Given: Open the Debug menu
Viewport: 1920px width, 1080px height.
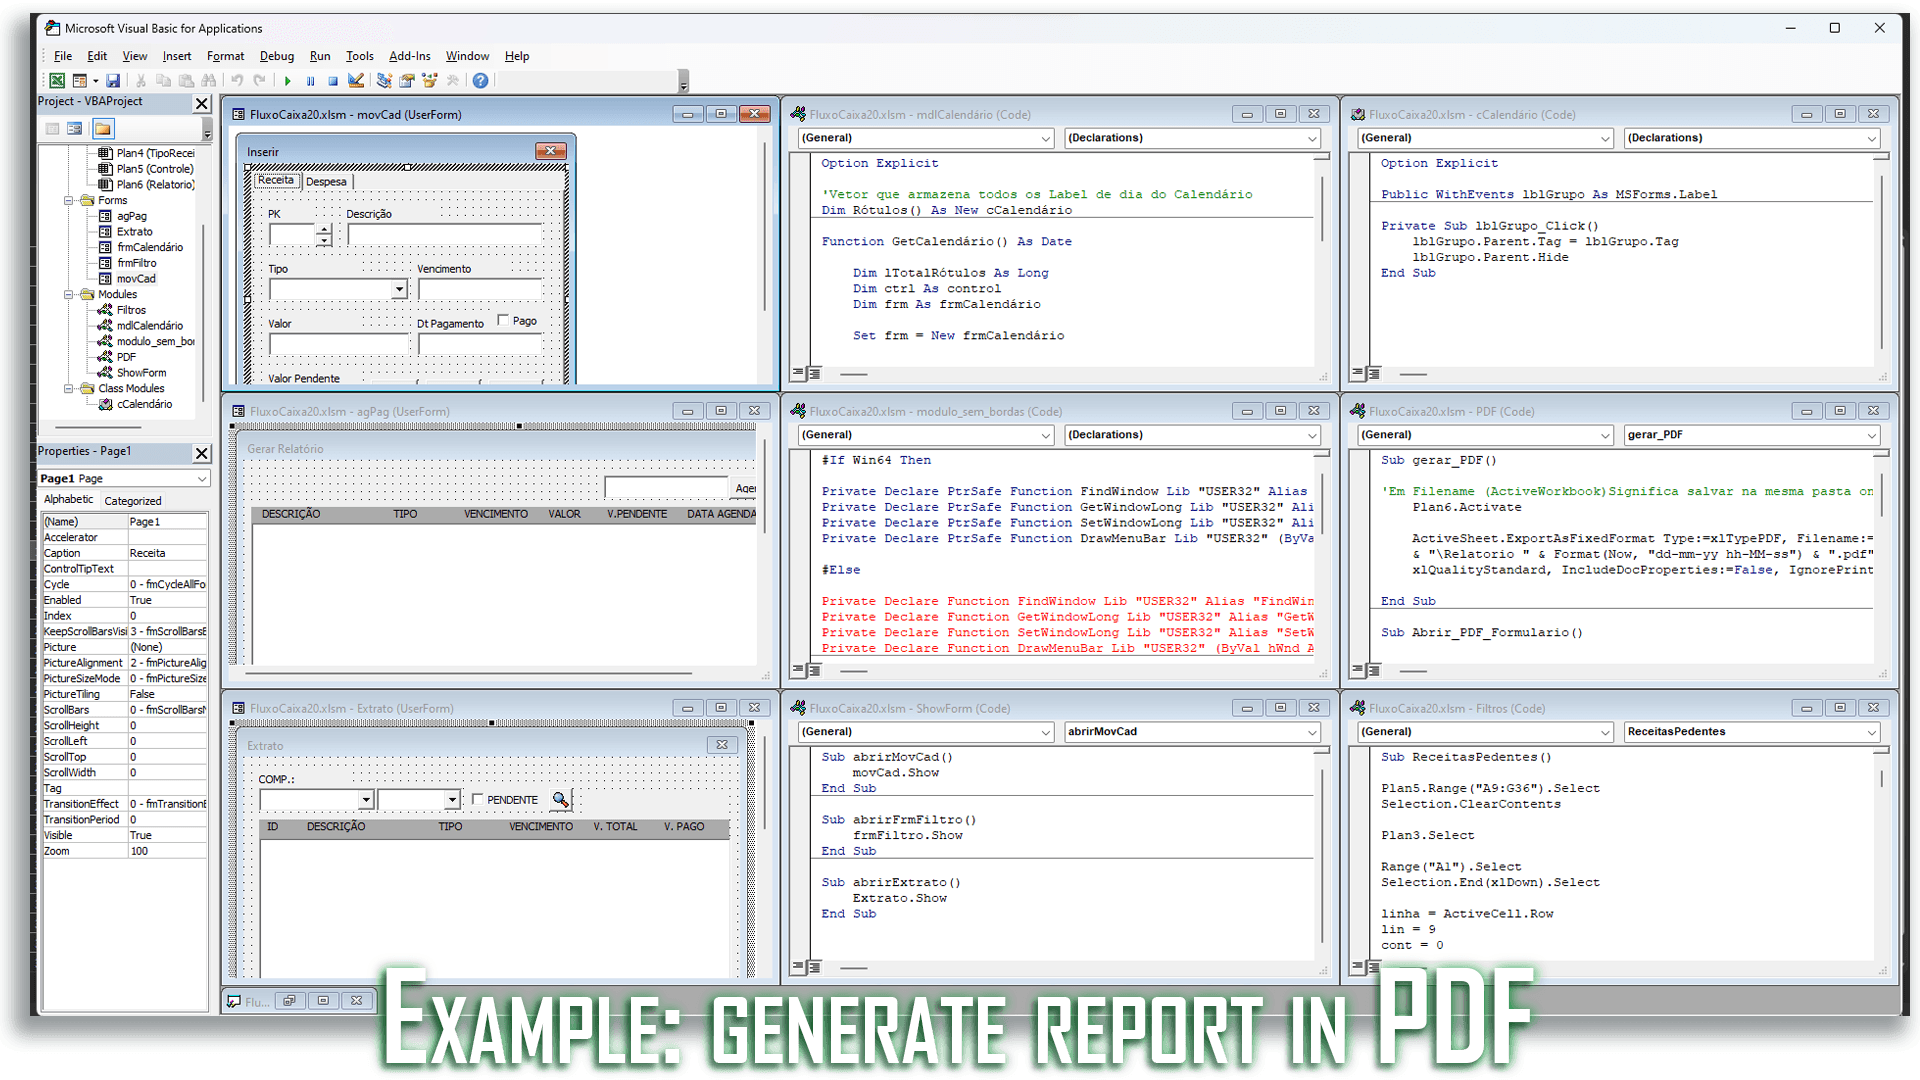Looking at the screenshot, I should pos(276,56).
